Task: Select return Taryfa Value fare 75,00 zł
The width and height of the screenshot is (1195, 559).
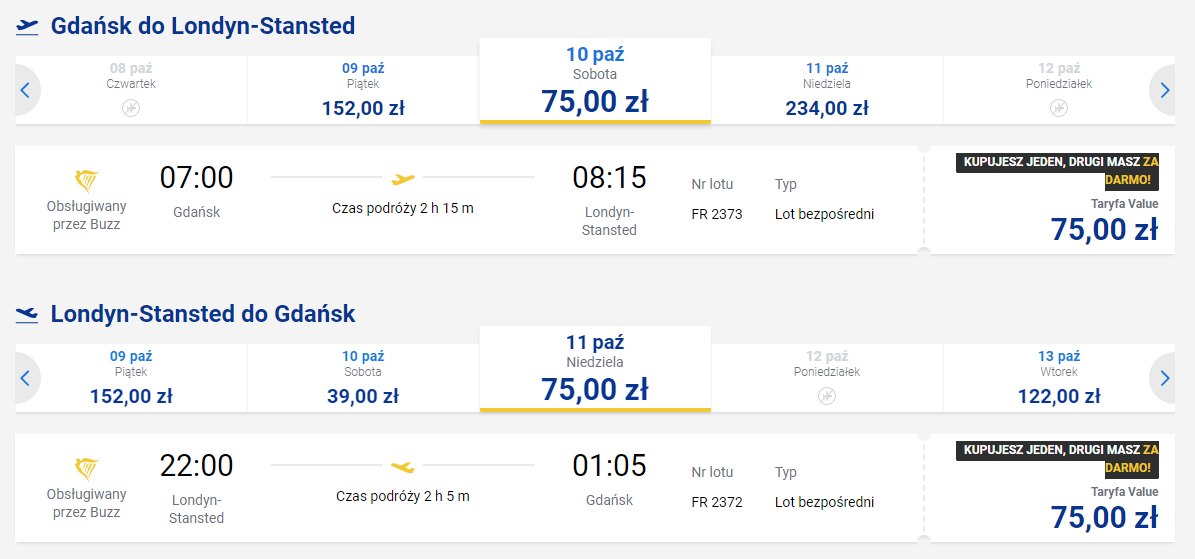Action: [1103, 517]
